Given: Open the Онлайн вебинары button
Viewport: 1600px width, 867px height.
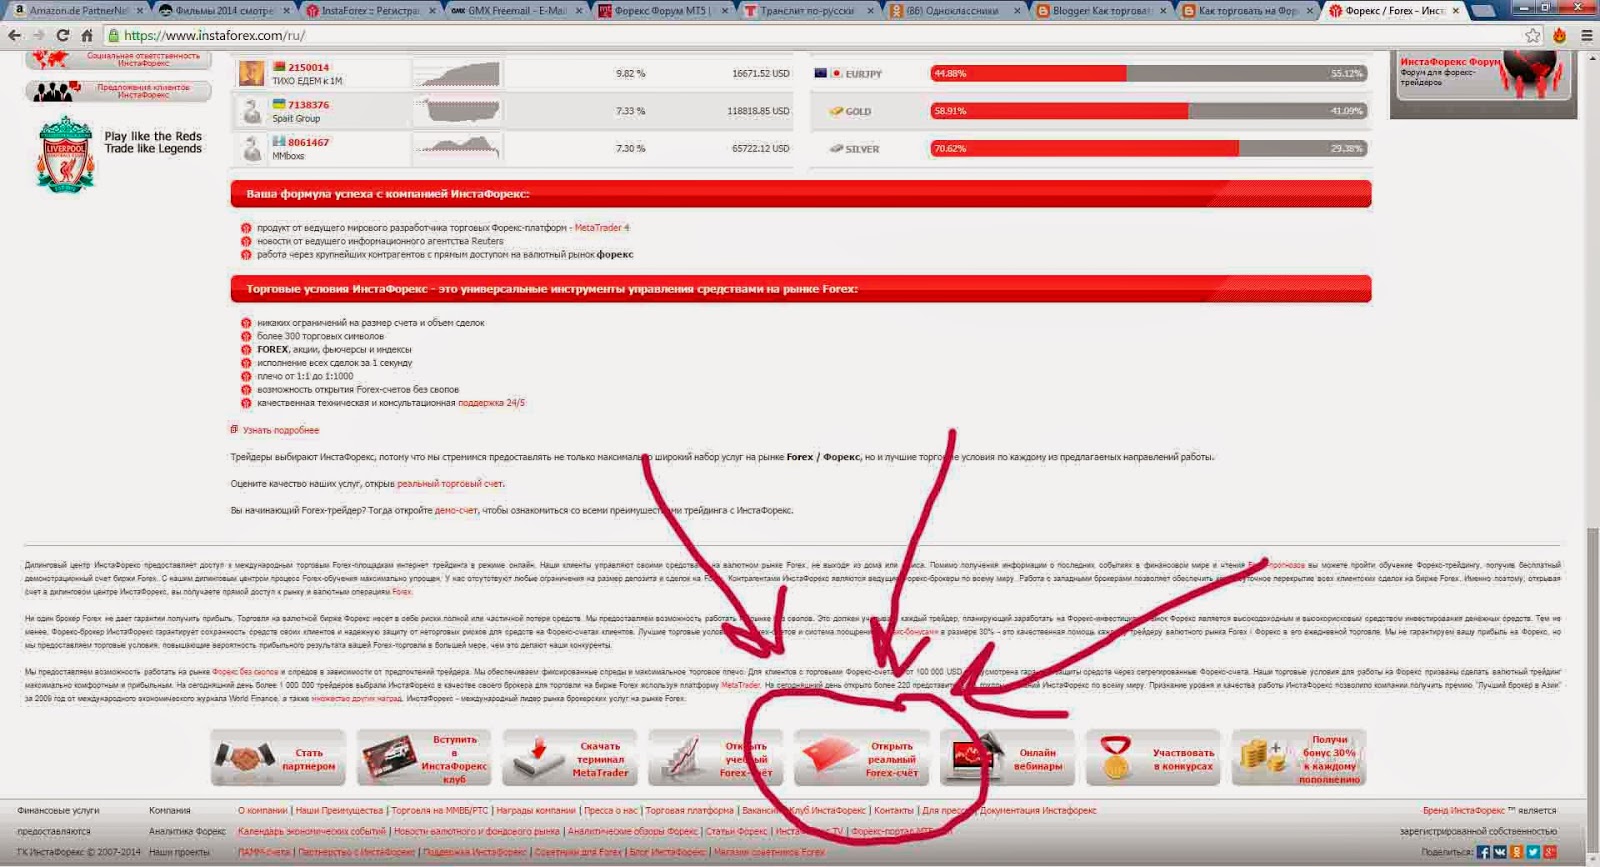Looking at the screenshot, I should click(1007, 758).
